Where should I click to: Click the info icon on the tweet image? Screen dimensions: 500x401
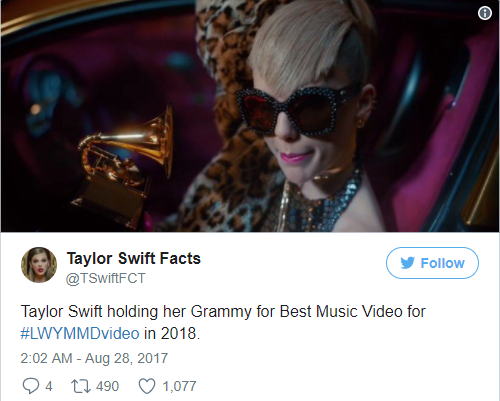click(x=485, y=13)
